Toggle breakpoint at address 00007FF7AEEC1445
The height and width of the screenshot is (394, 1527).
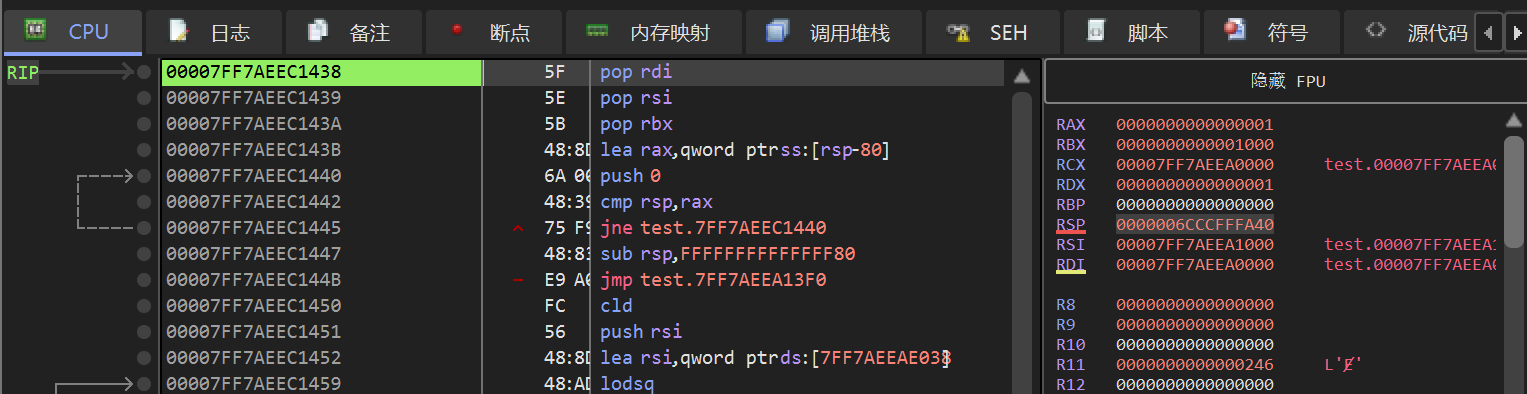(x=144, y=228)
